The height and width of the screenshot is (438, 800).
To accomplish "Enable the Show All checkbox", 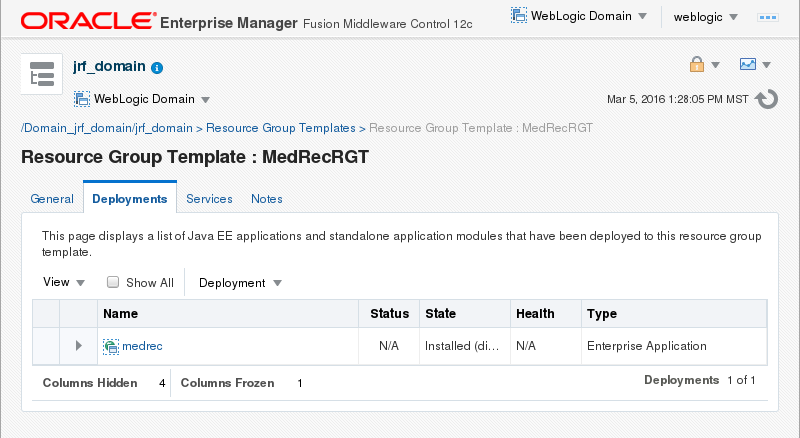I will pyautogui.click(x=113, y=282).
